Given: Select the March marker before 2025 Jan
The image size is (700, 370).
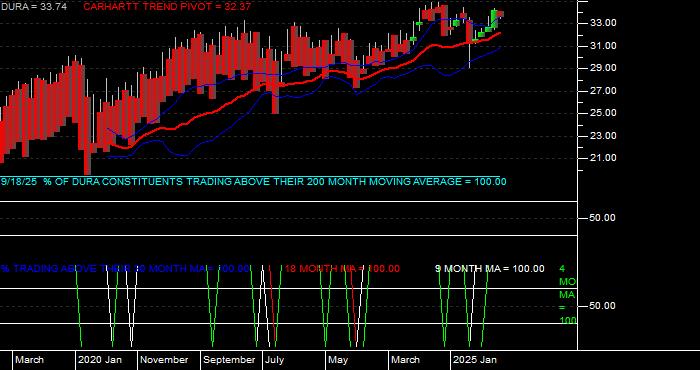Looking at the screenshot, I should [x=405, y=360].
